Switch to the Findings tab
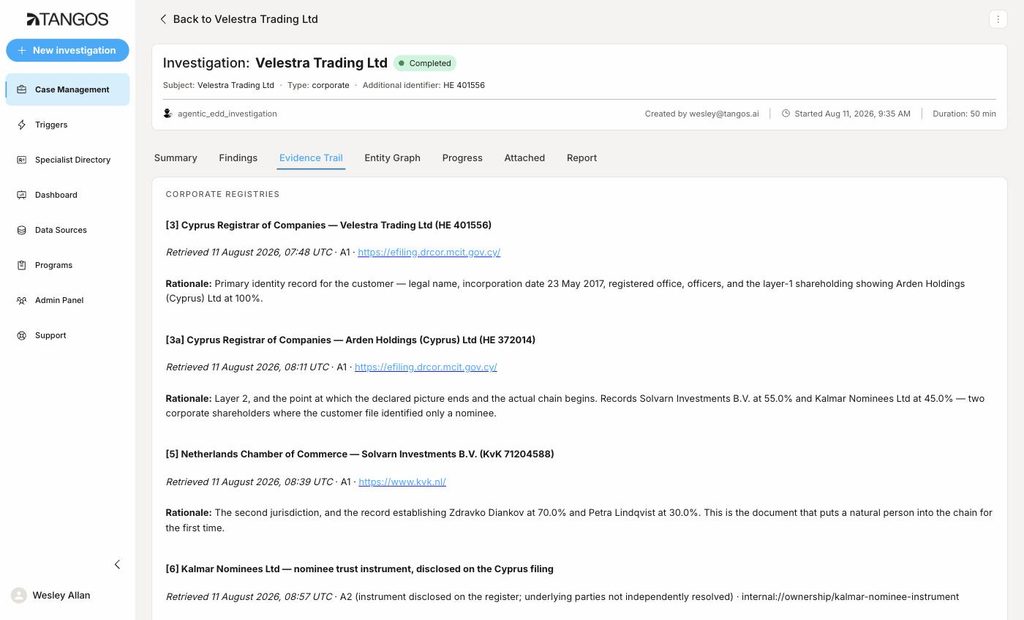 tap(238, 158)
